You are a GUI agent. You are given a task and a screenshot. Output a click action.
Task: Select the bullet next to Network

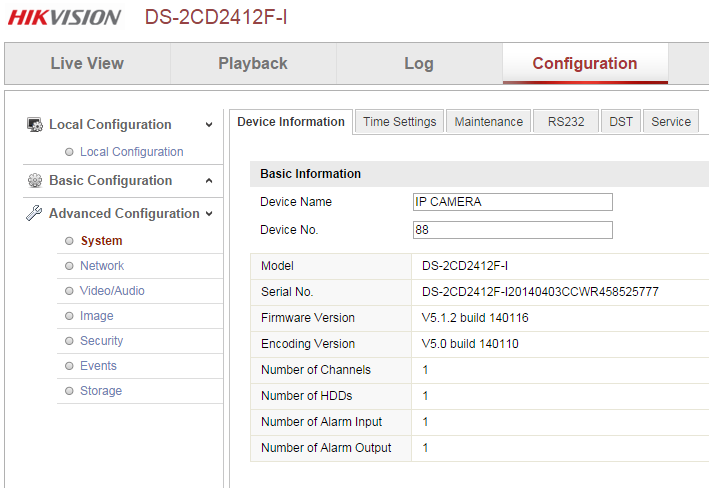click(x=69, y=266)
